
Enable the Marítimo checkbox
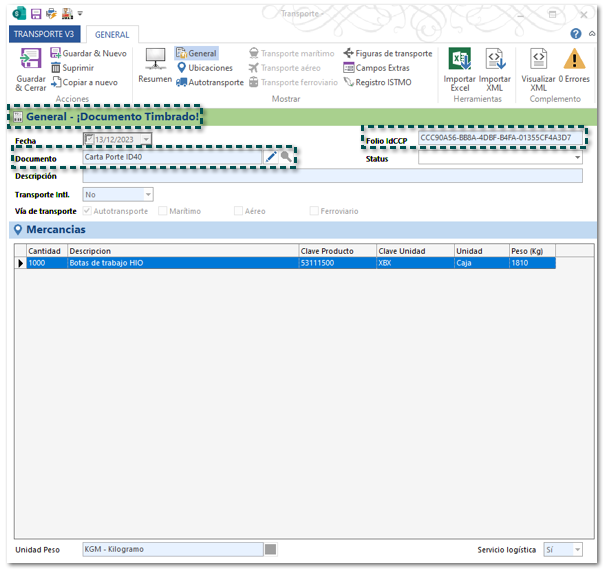pos(162,212)
